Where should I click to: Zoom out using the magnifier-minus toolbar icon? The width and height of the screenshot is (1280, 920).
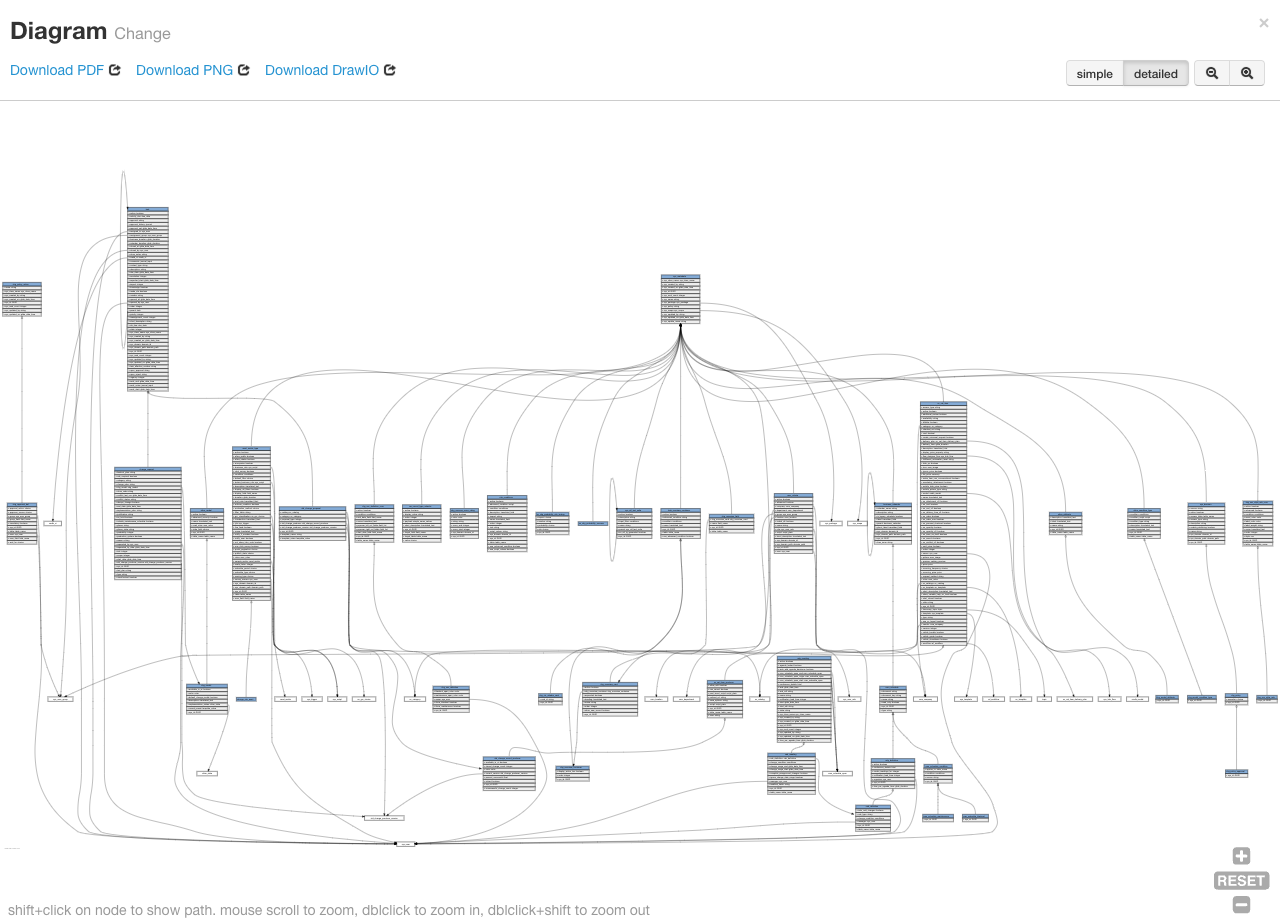(1211, 72)
